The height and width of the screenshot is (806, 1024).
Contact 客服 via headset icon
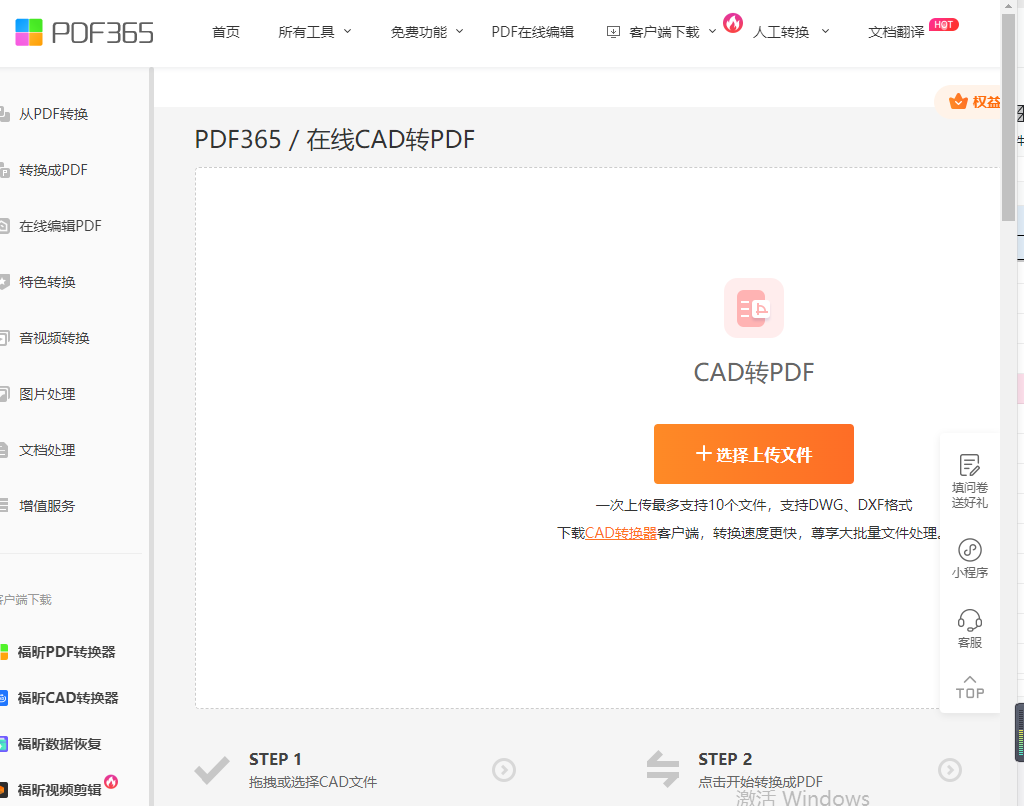point(970,620)
